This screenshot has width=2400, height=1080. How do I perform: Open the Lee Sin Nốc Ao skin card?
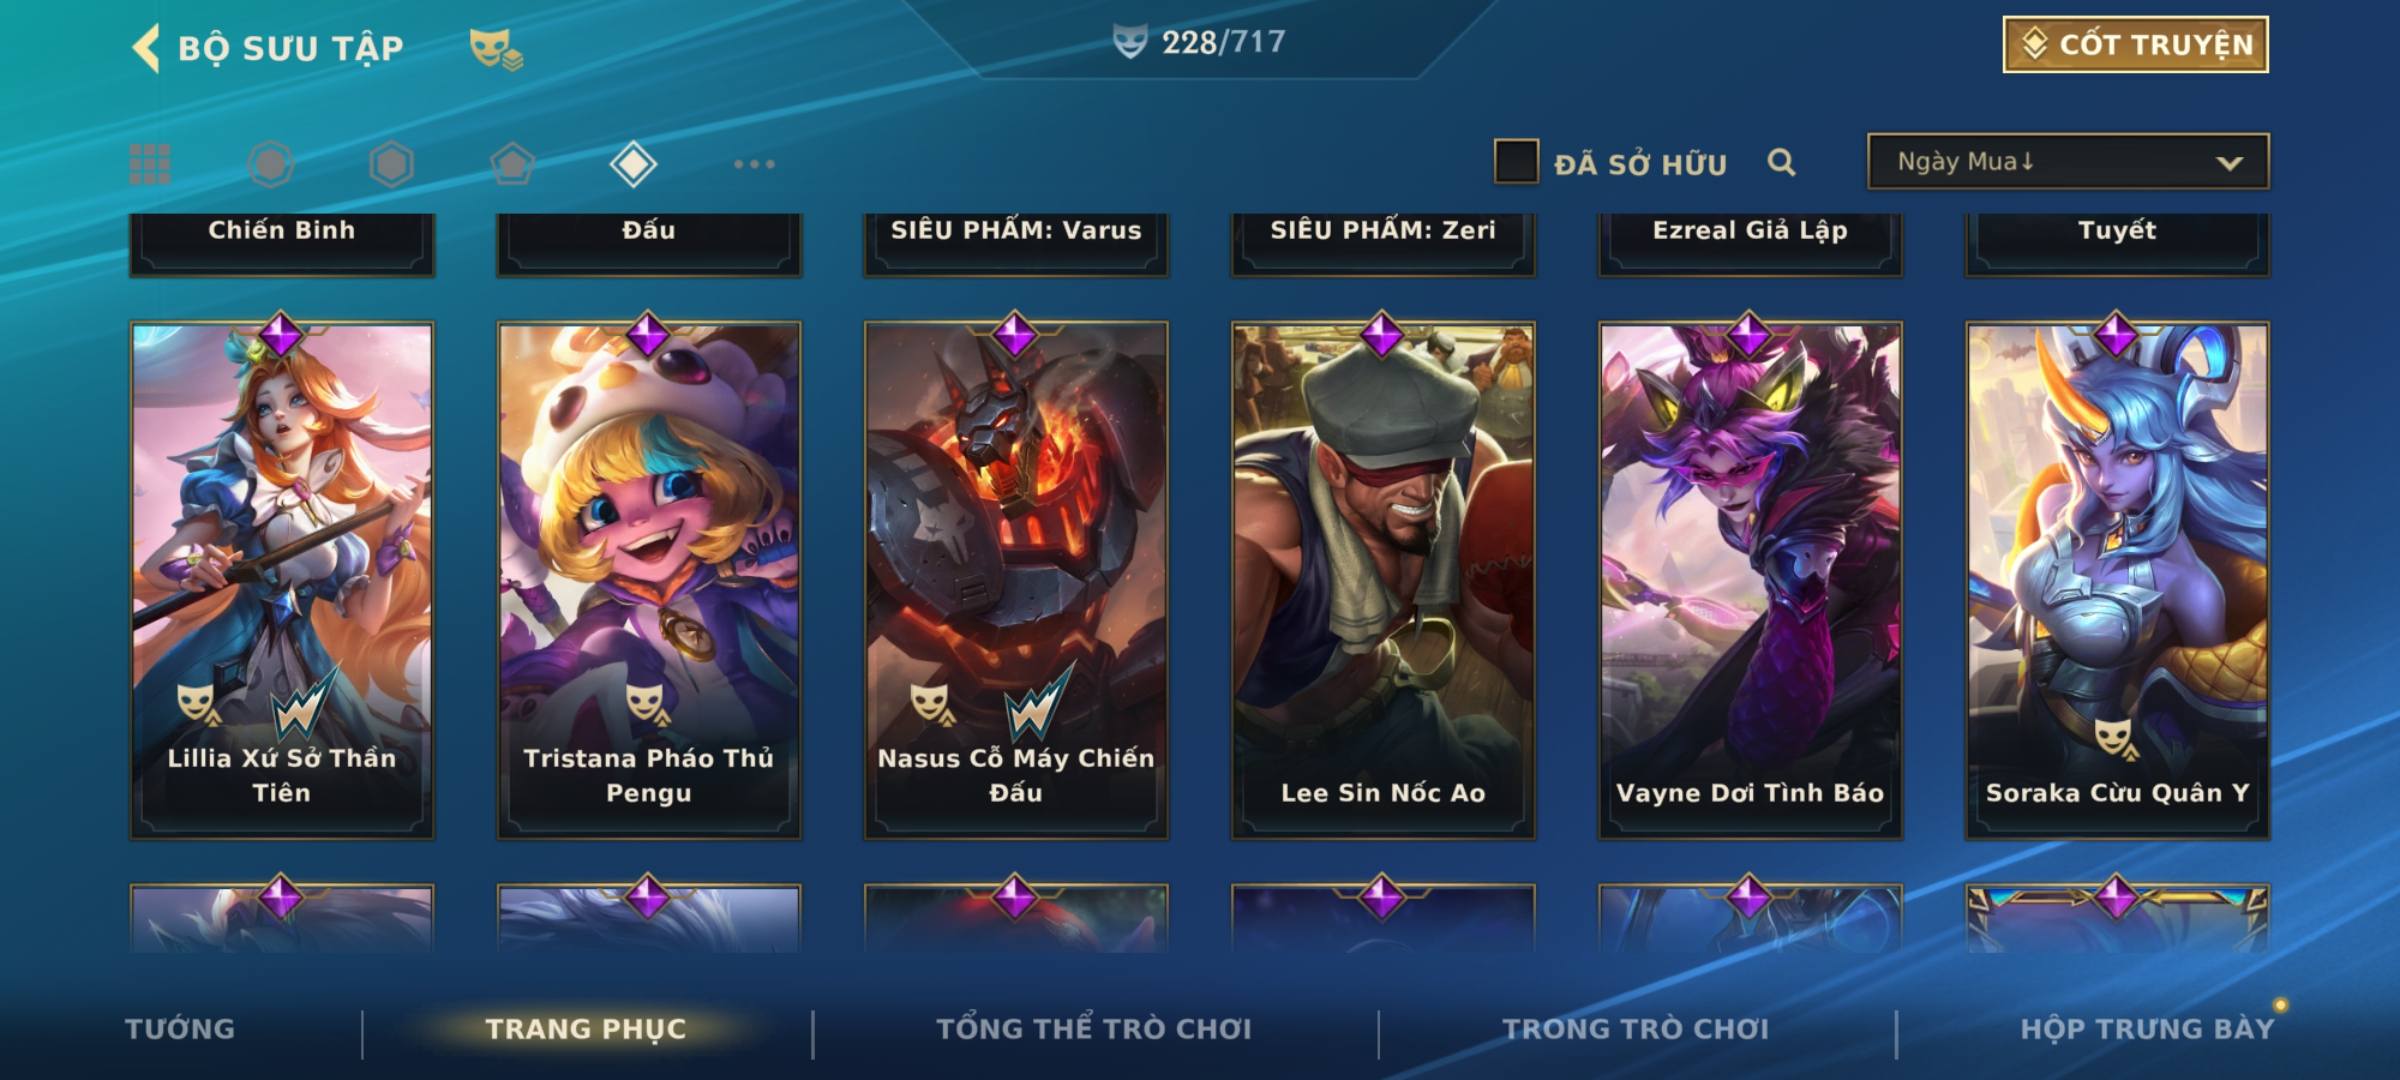tap(1383, 578)
